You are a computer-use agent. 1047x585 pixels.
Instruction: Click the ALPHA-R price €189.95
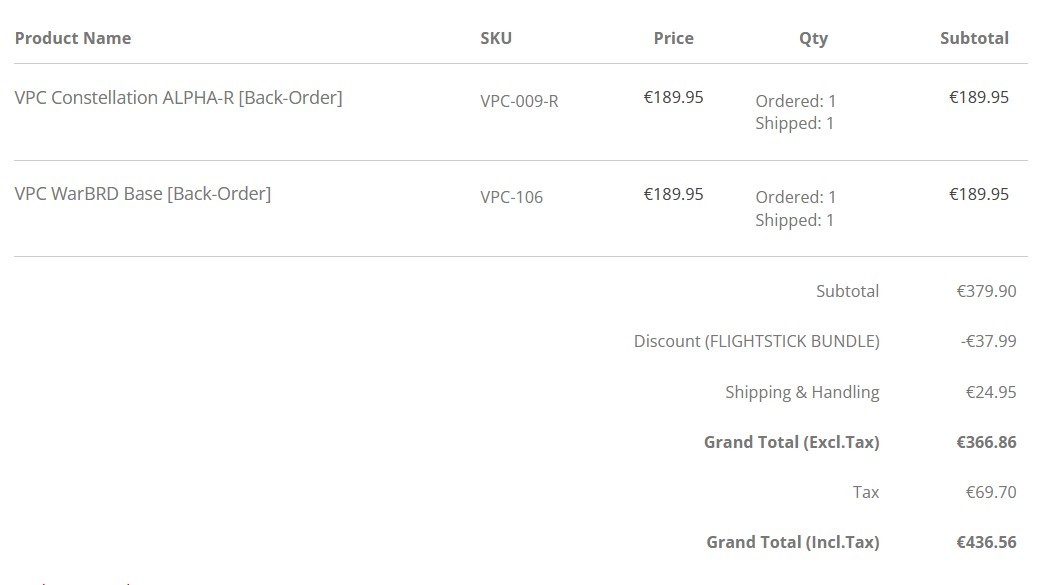(x=673, y=98)
